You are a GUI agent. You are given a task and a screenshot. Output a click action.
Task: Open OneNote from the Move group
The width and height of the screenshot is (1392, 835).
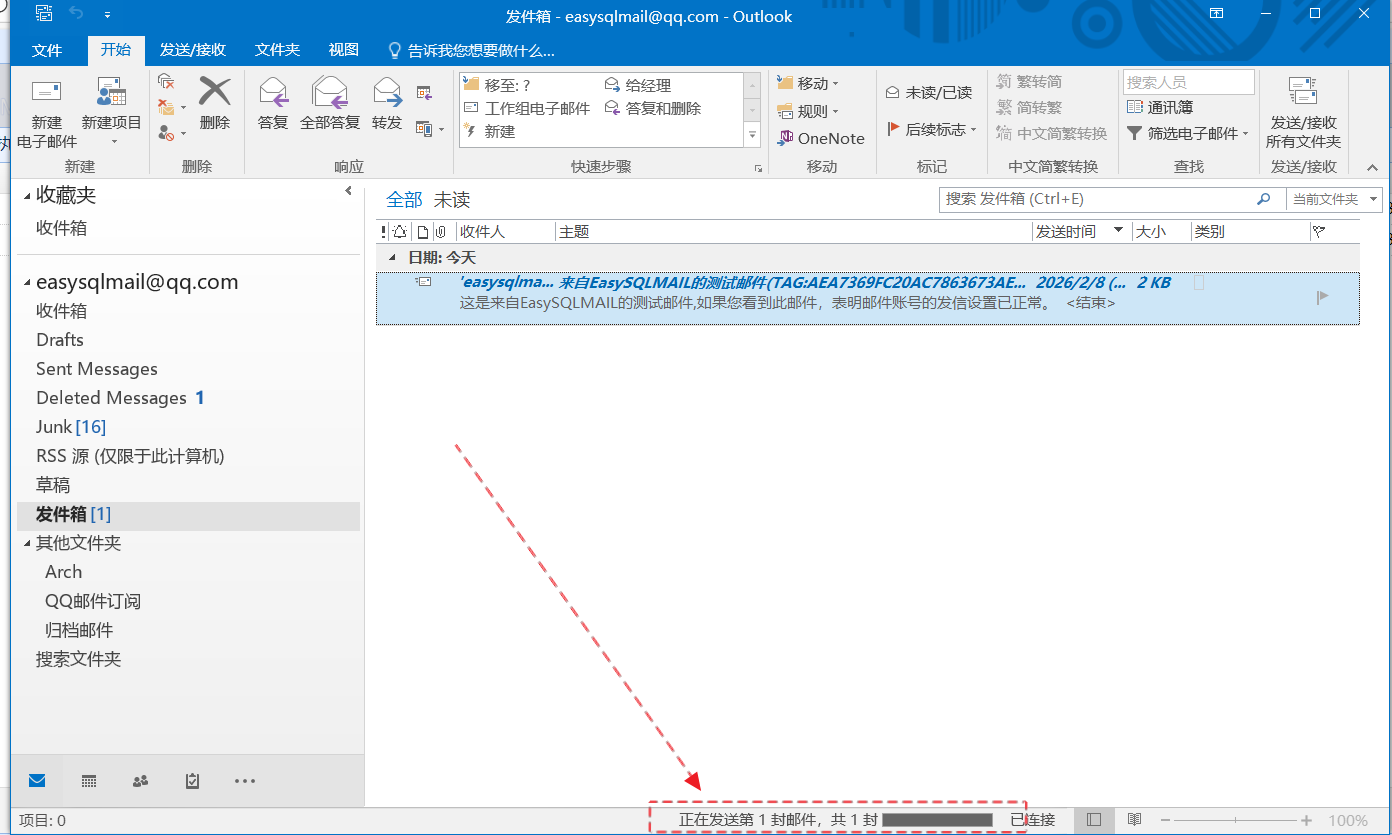click(x=820, y=138)
